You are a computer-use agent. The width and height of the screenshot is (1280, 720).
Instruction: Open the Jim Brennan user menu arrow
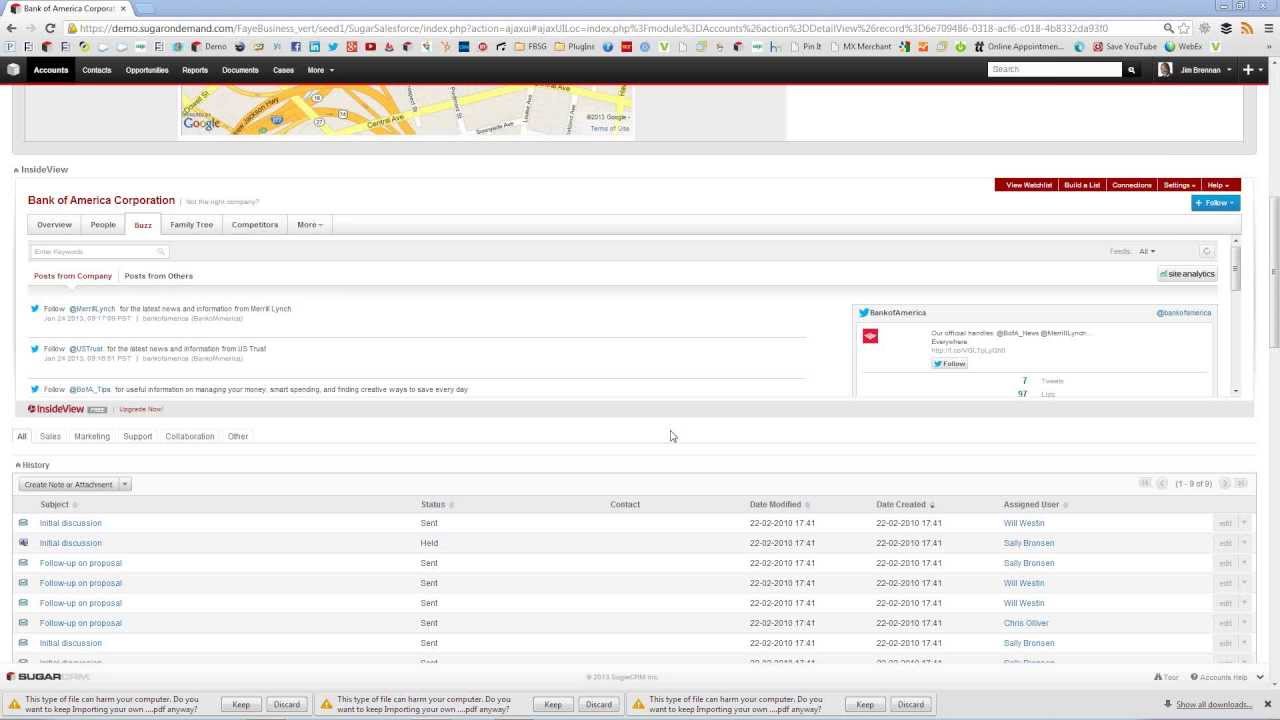(x=1230, y=70)
